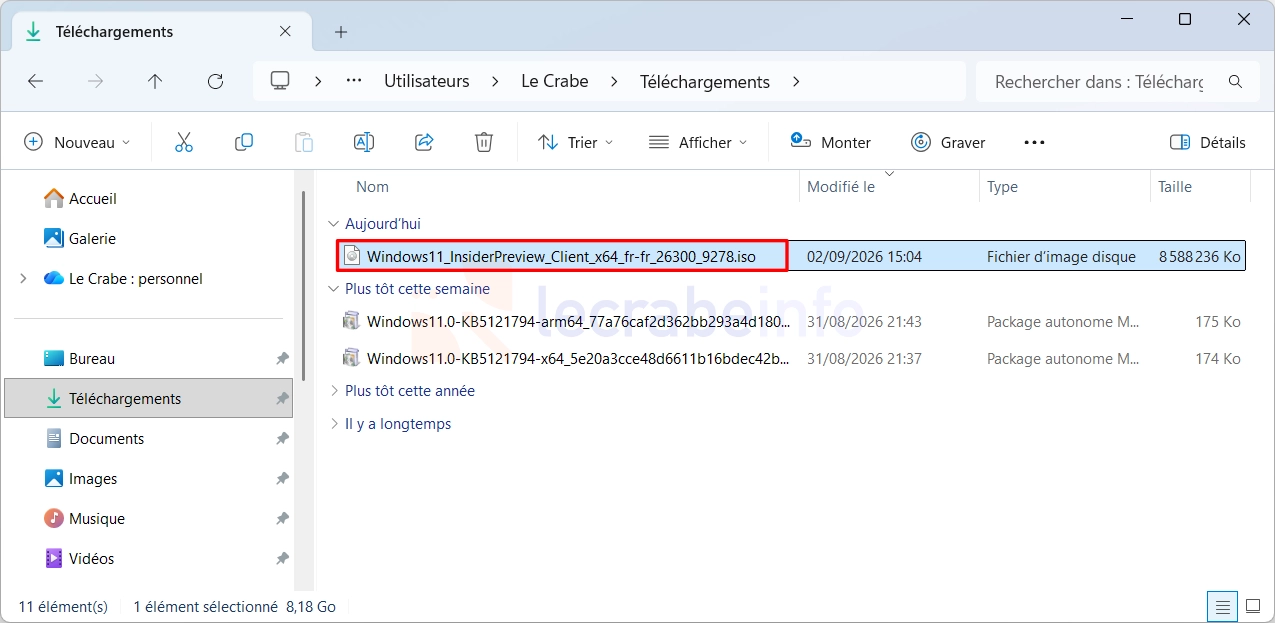The width and height of the screenshot is (1275, 623).
Task: Click the Cut scissors icon
Action: (183, 142)
